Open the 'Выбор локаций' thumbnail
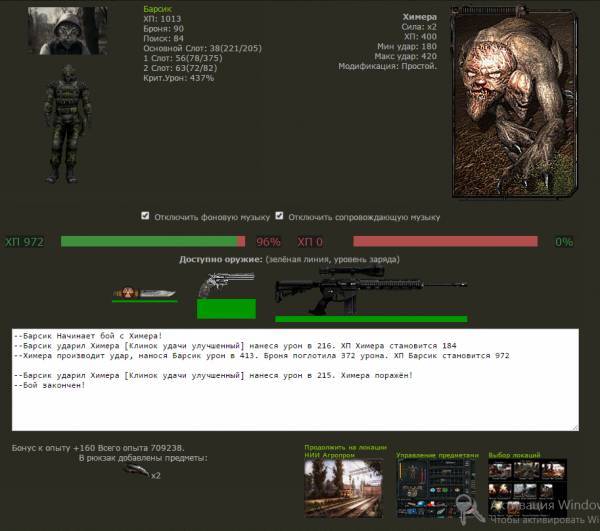600x531 pixels. (527, 490)
